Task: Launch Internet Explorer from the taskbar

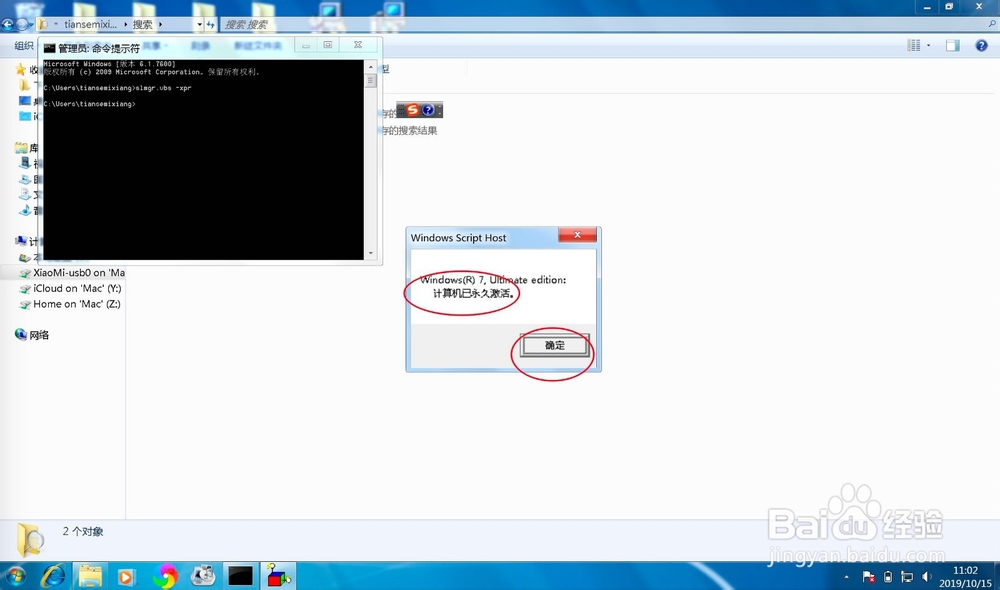Action: [53, 577]
